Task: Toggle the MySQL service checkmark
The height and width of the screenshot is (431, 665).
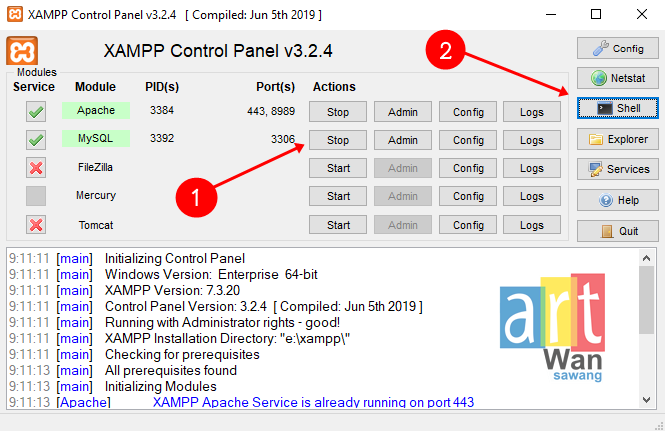Action: tap(36, 140)
